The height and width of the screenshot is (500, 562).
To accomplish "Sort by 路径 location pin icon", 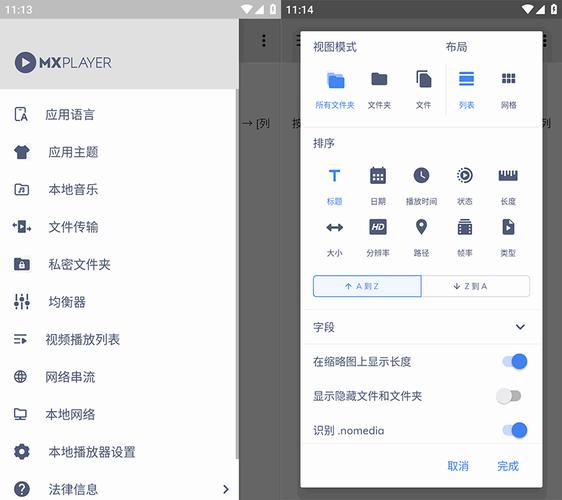I will pos(421,227).
